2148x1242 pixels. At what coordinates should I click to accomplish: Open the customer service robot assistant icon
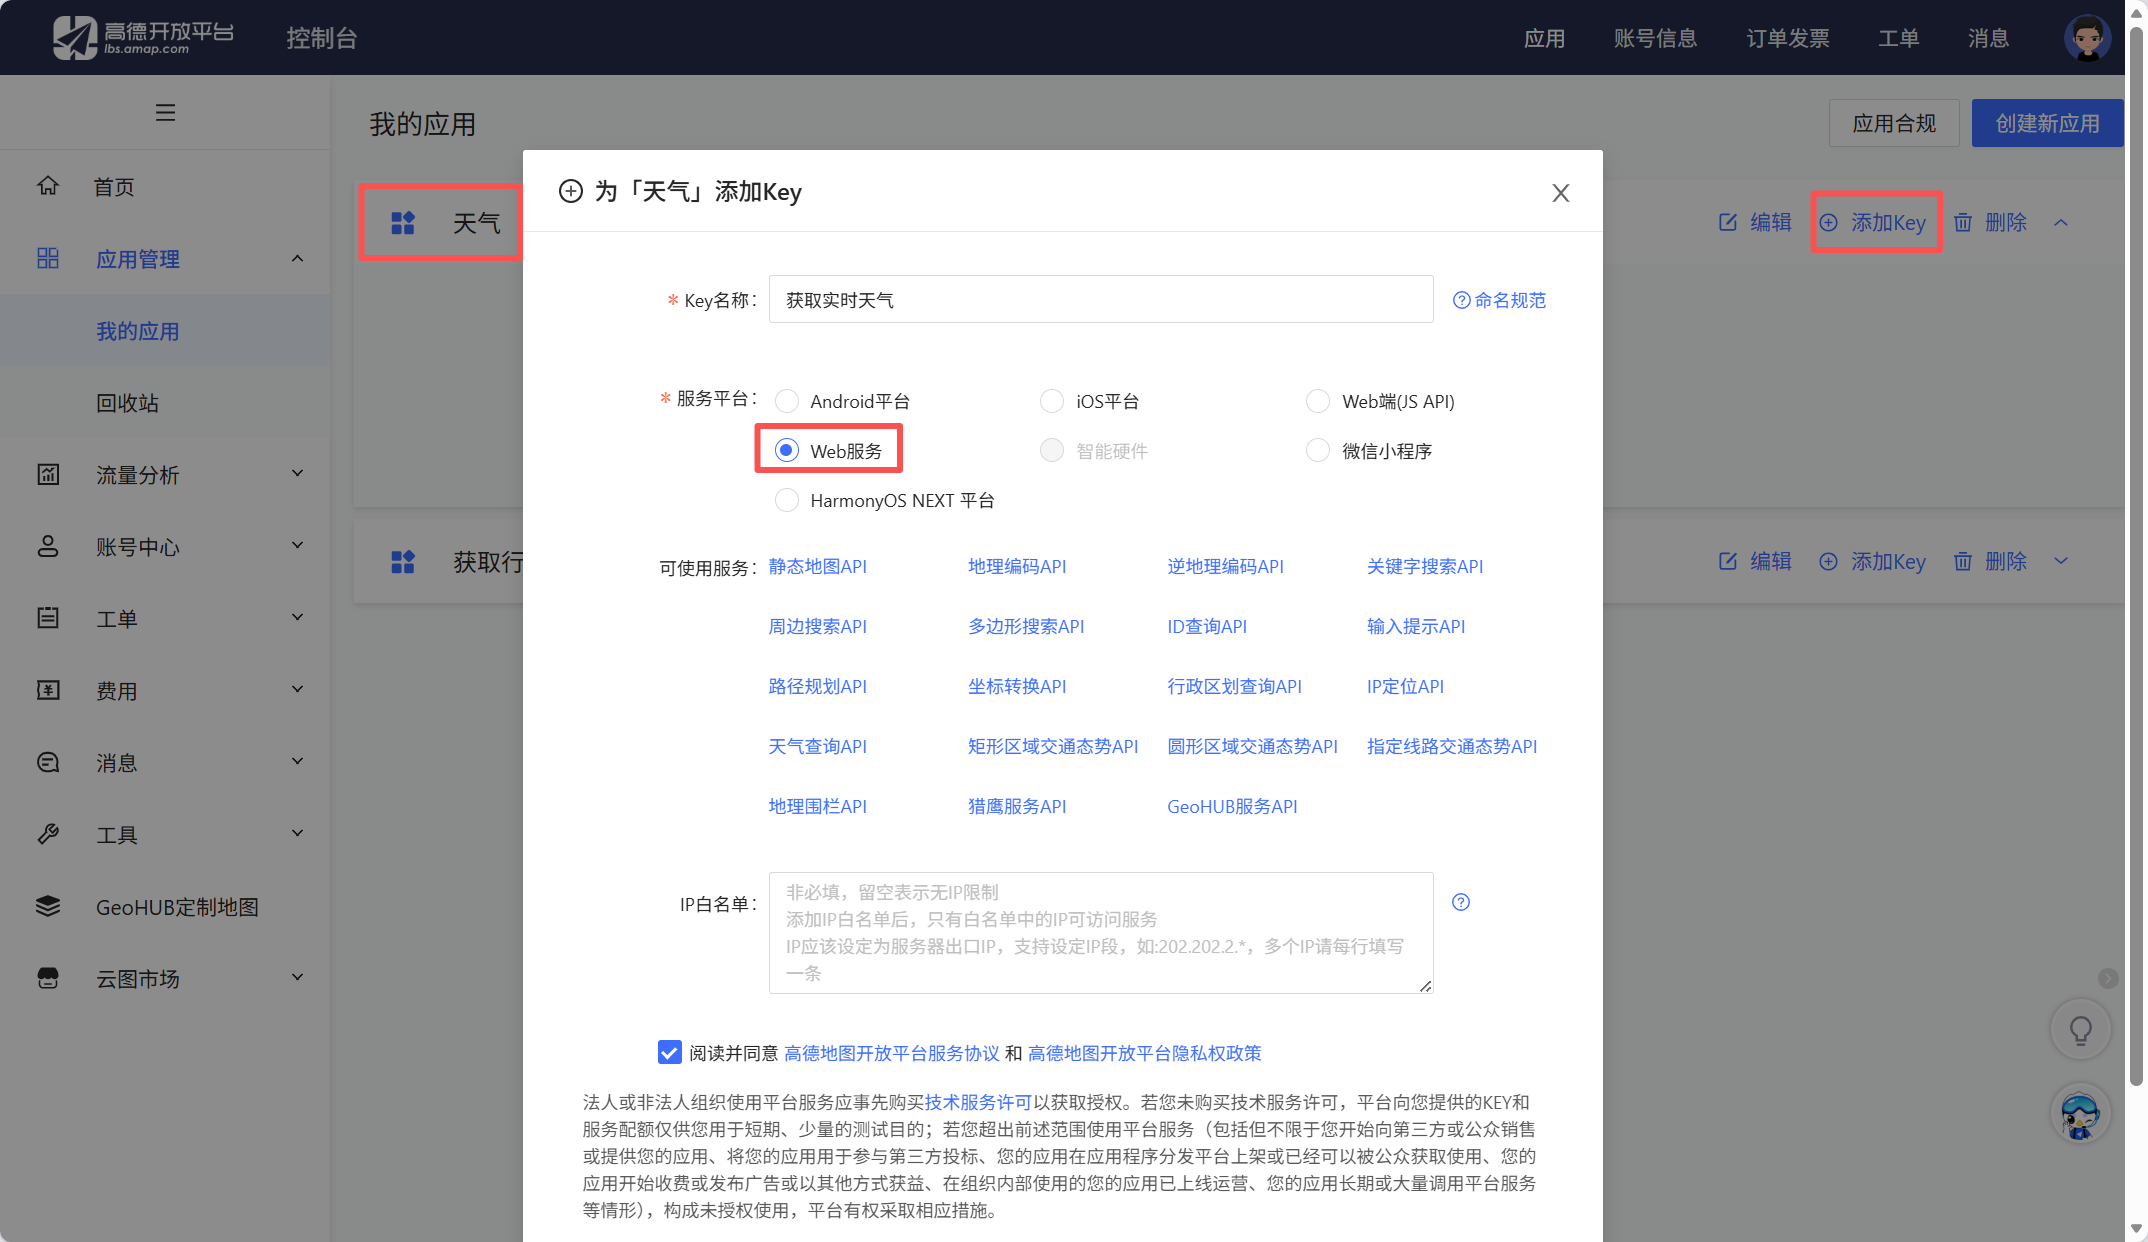(x=2080, y=1114)
